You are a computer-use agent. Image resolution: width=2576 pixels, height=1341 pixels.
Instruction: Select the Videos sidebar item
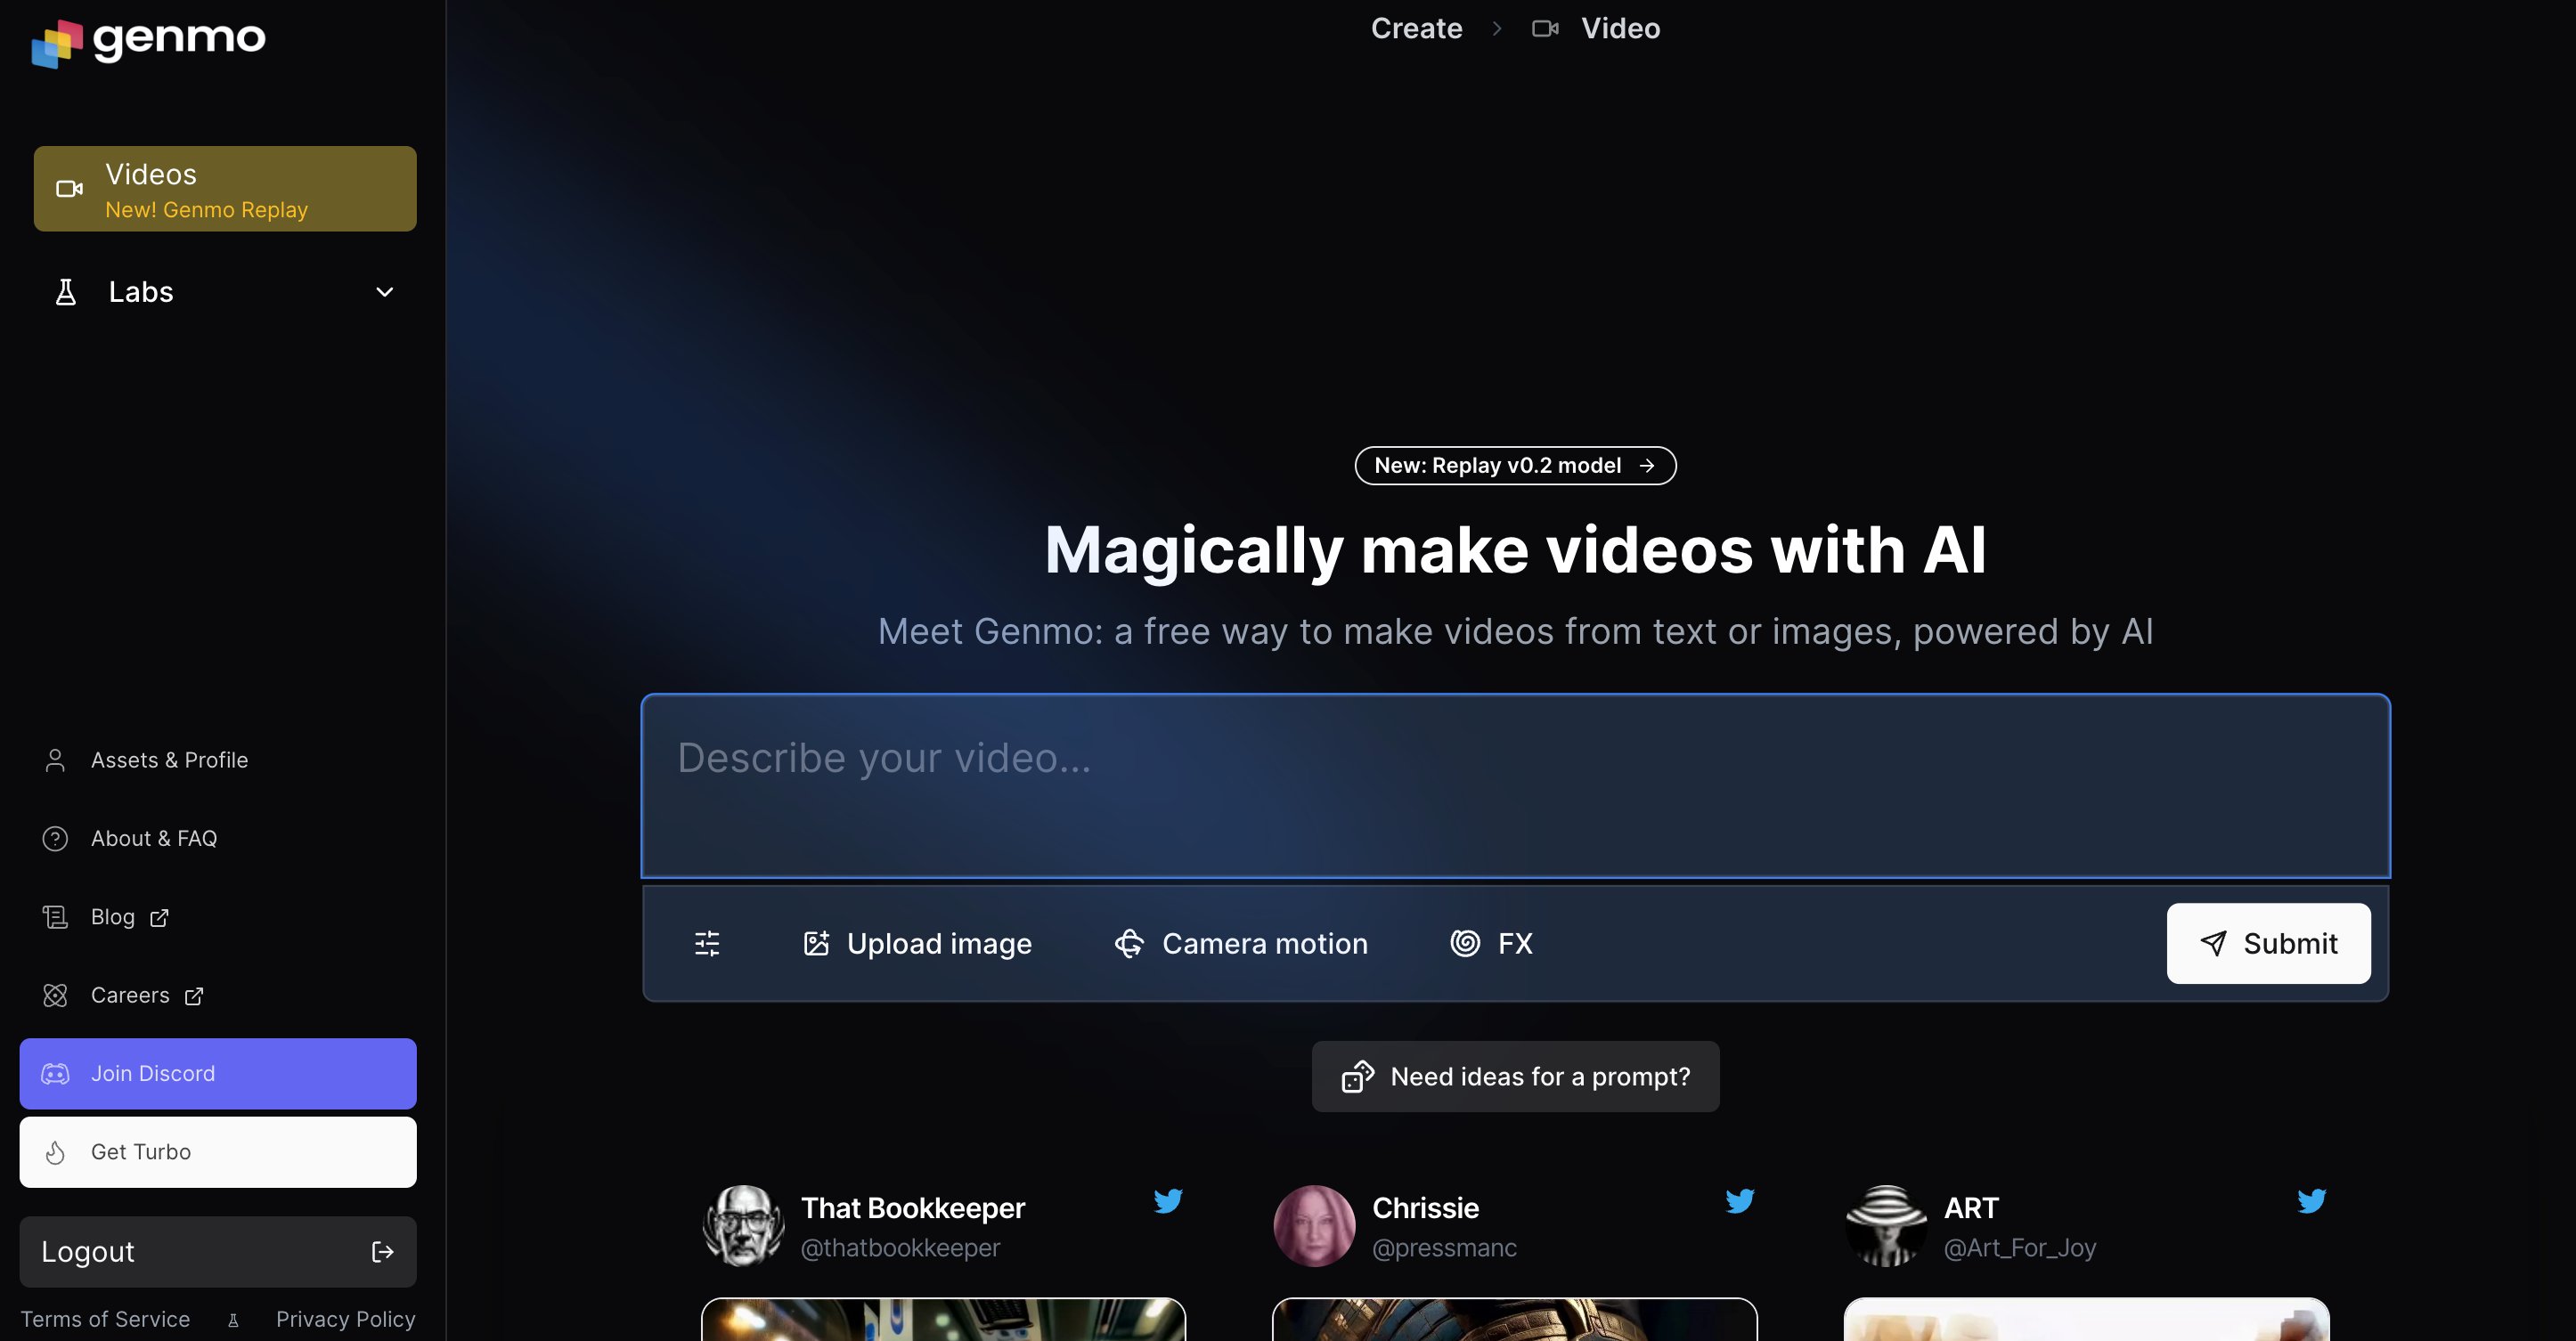pyautogui.click(x=225, y=189)
